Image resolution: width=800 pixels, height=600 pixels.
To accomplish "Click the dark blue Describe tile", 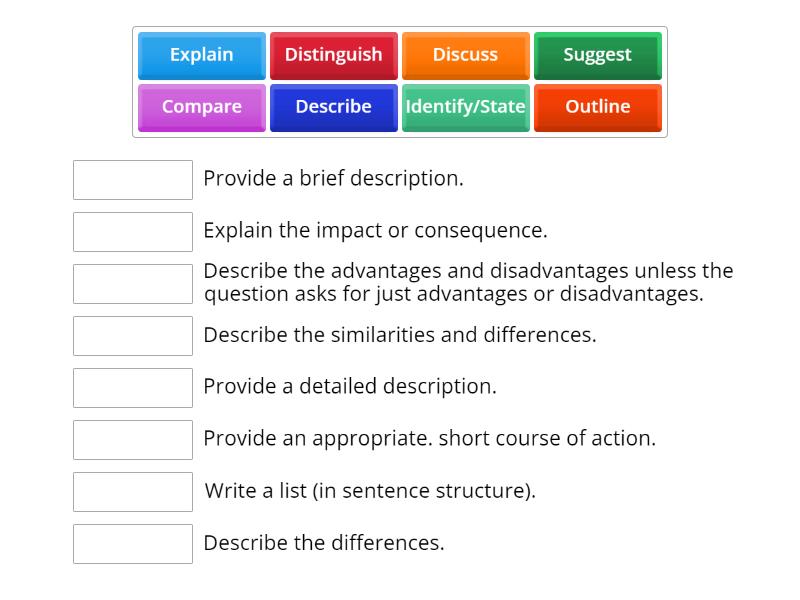I will (334, 107).
